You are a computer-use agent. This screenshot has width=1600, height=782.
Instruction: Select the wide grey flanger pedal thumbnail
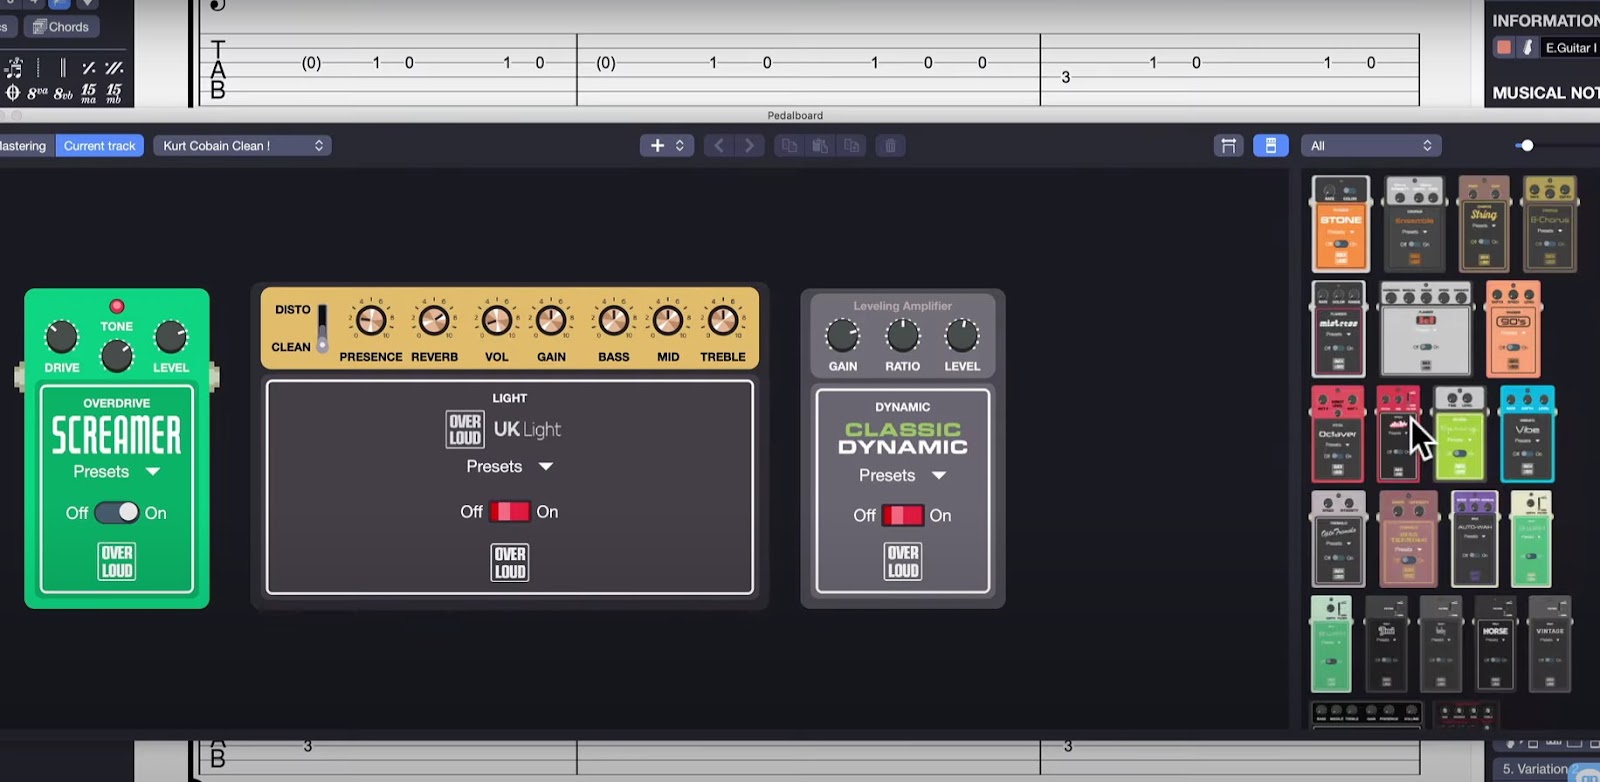point(1426,329)
